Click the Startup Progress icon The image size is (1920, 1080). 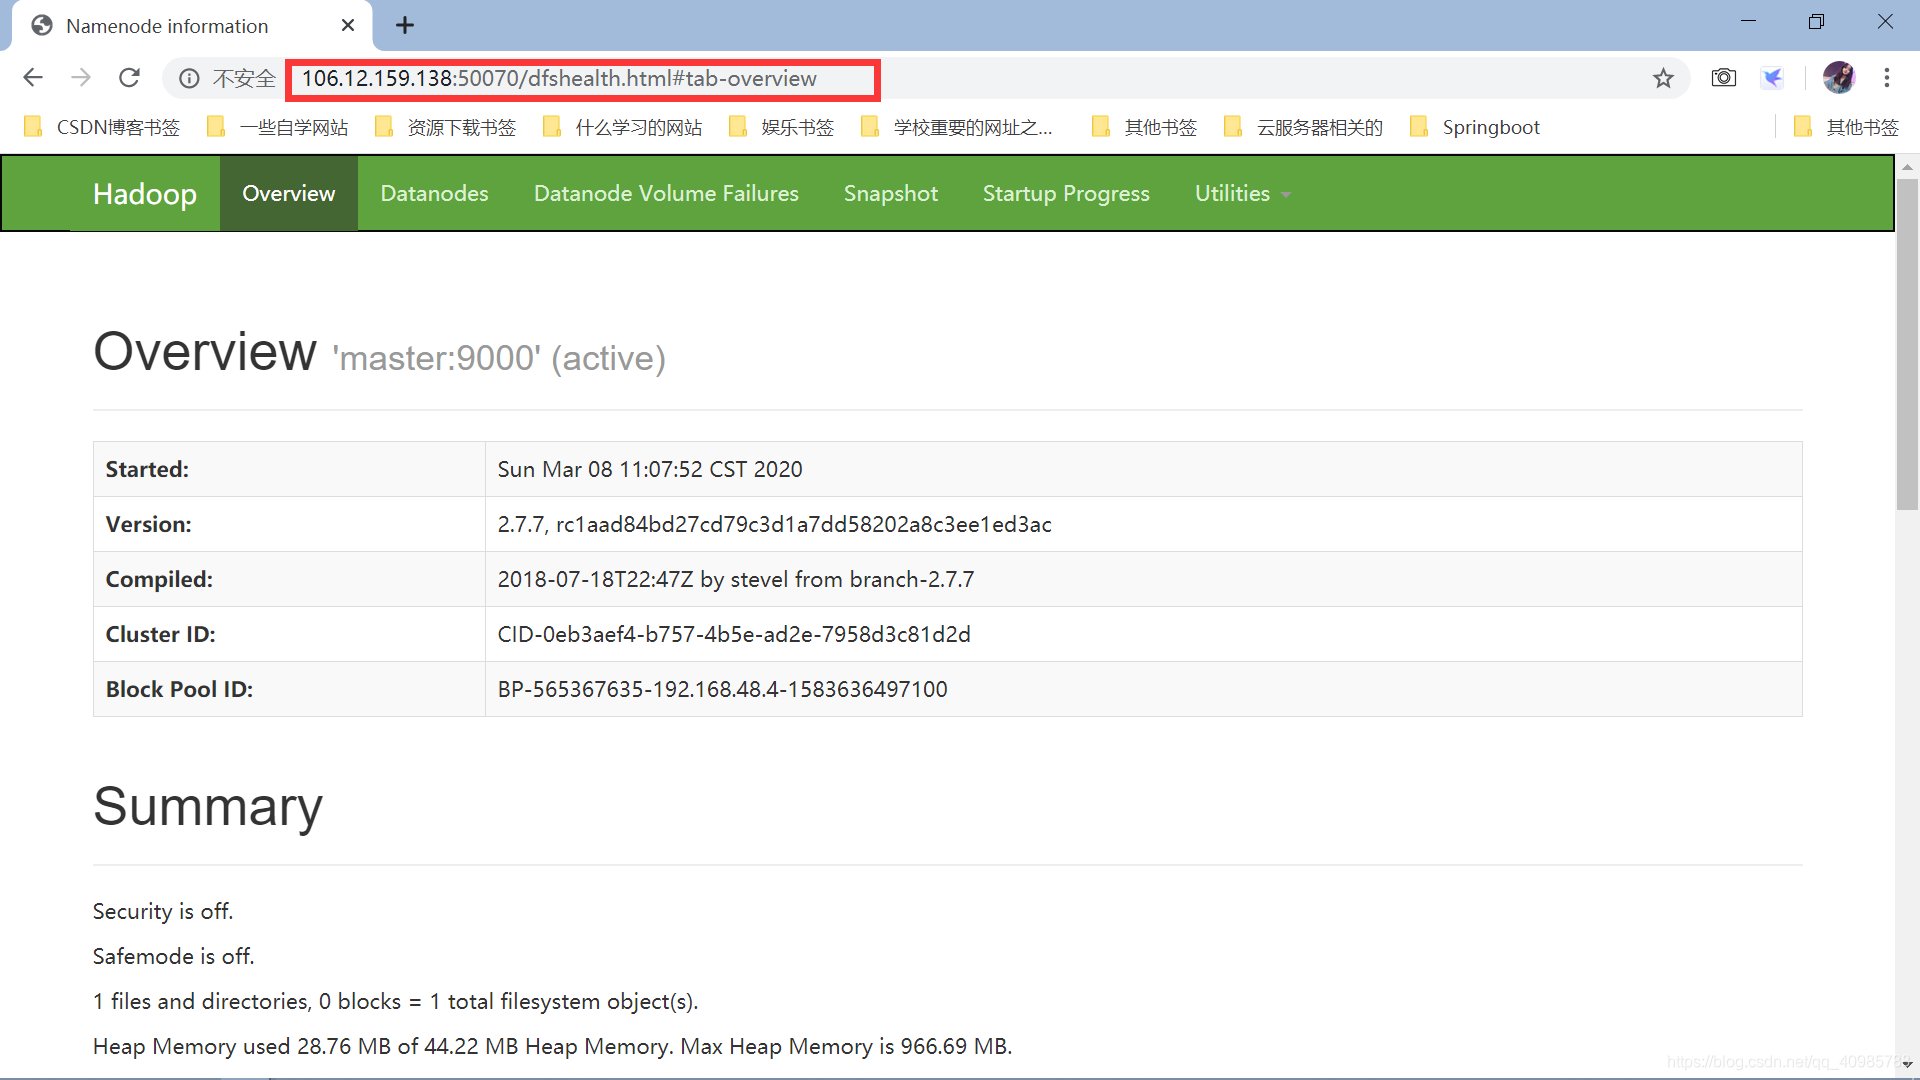(1065, 193)
